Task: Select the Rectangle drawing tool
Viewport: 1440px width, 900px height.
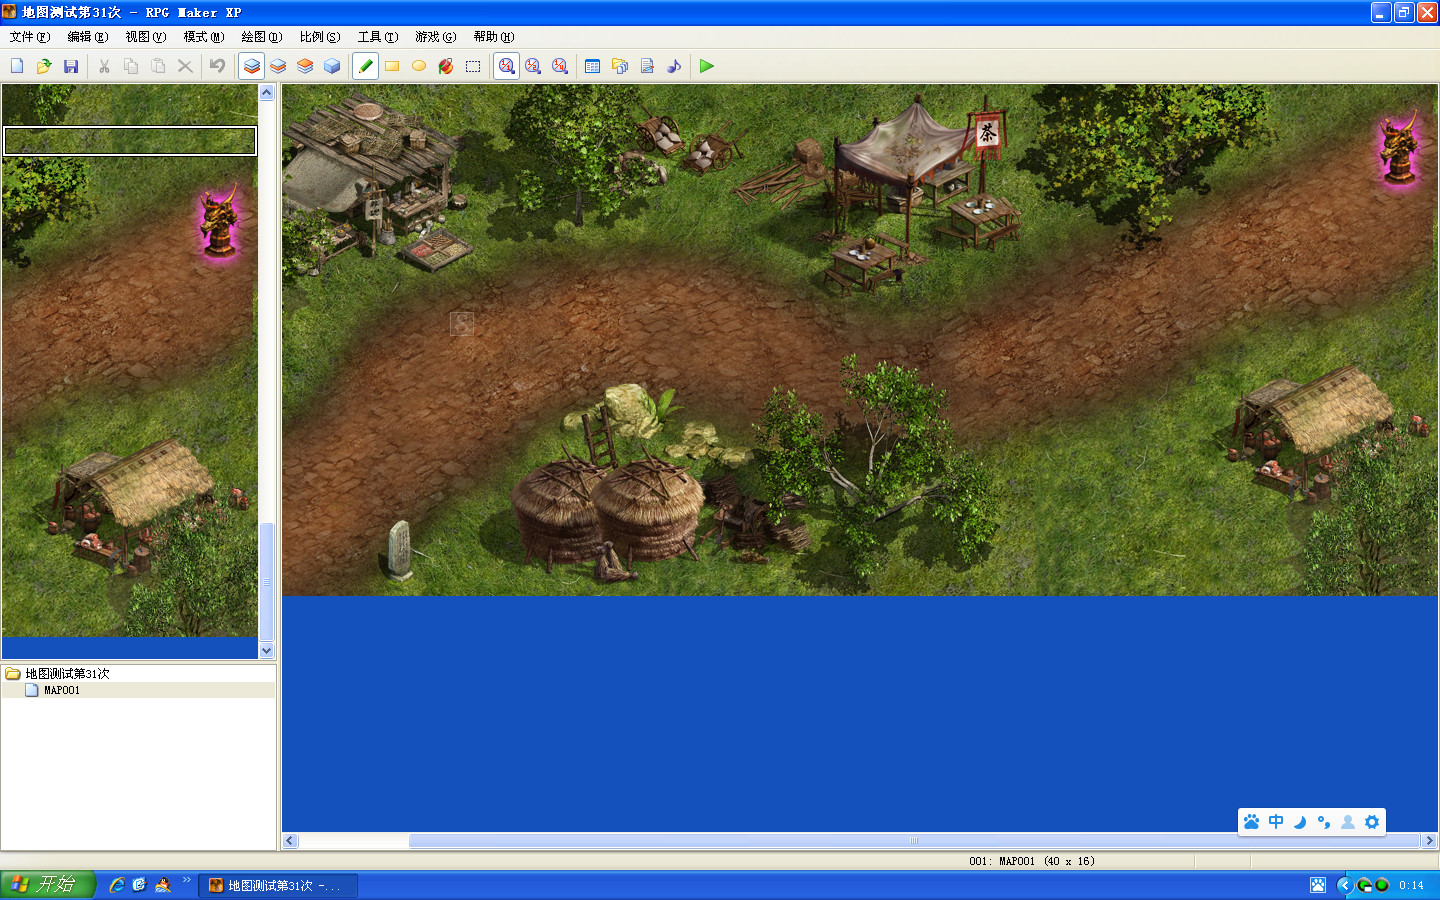Action: click(x=392, y=66)
